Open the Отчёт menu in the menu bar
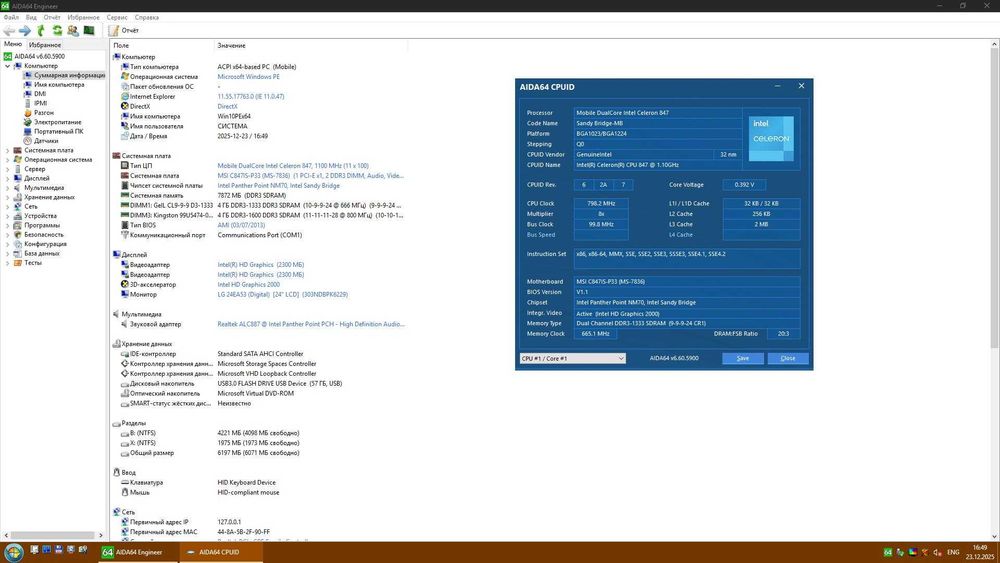Screen dimensions: 1000x563 (x=52, y=17)
